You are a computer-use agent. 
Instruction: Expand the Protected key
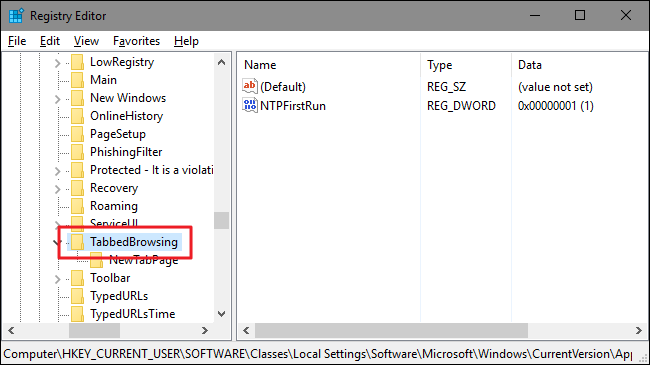click(58, 171)
